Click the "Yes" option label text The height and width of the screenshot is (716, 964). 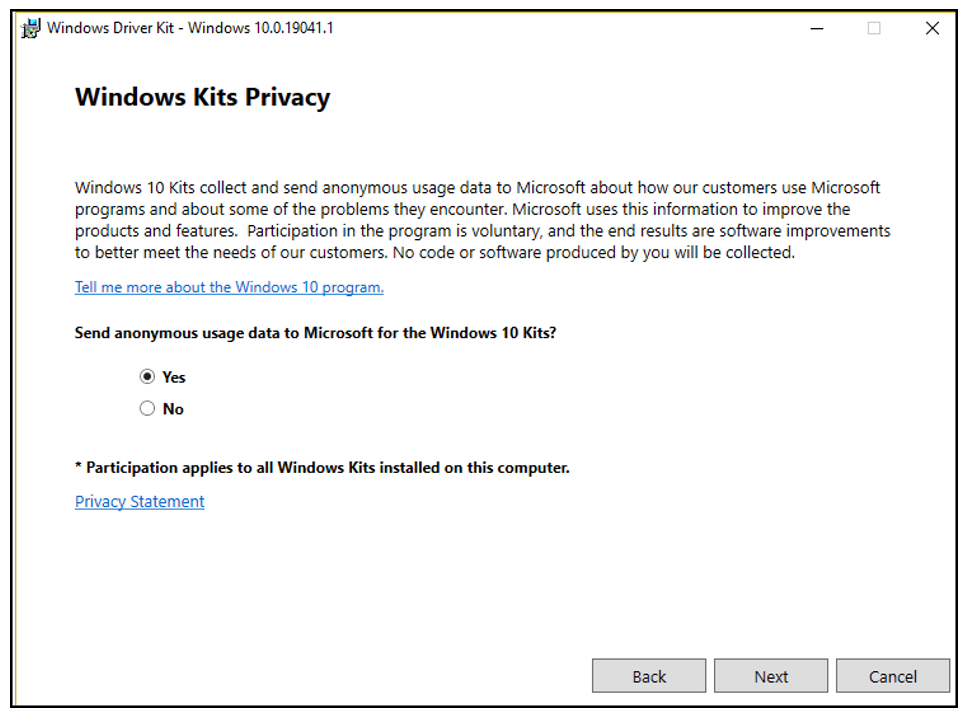click(x=174, y=377)
